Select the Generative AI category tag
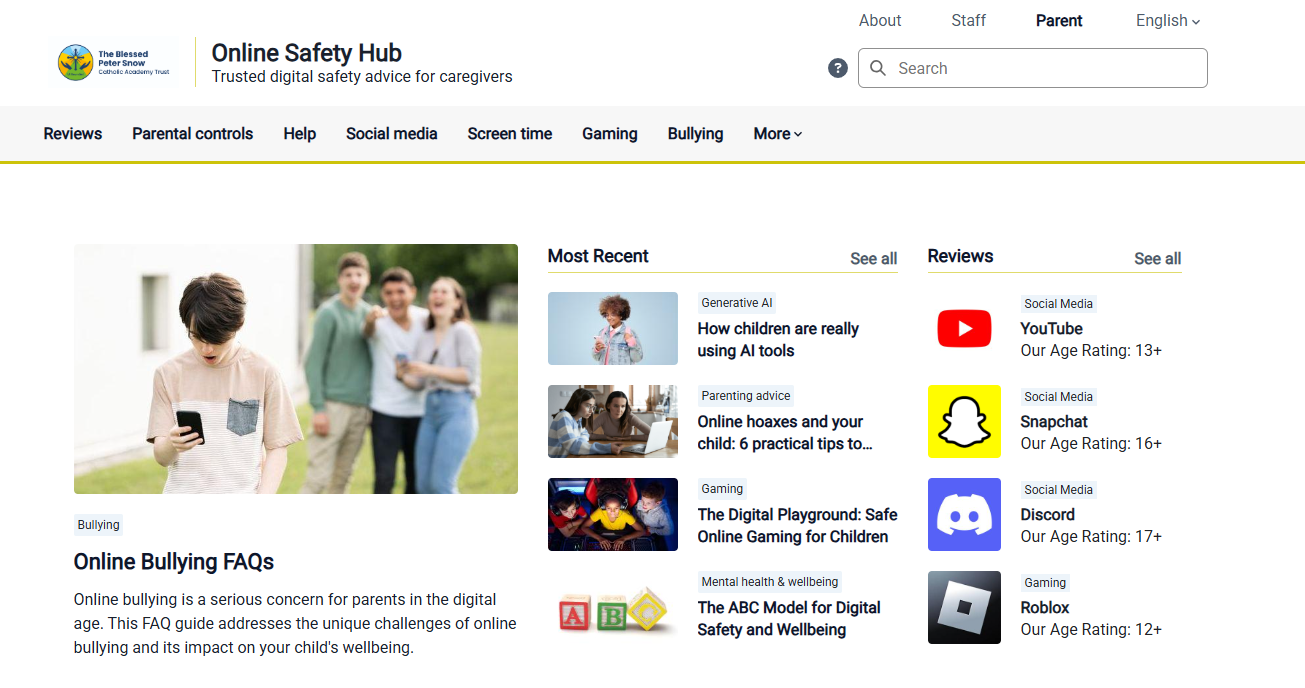 (x=737, y=303)
